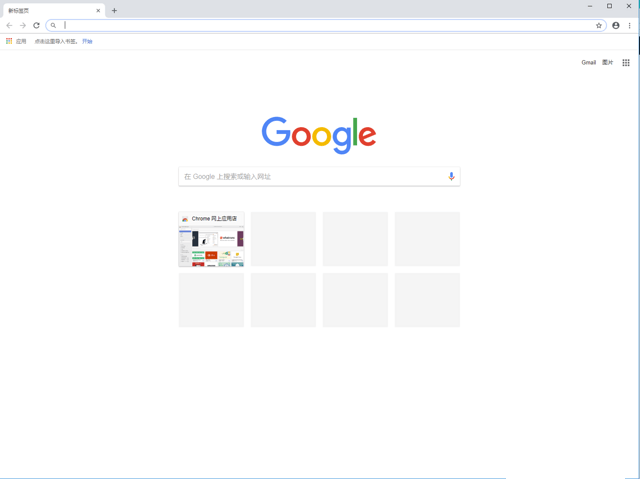
Task: Open the user profile avatar icon
Action: pos(616,25)
